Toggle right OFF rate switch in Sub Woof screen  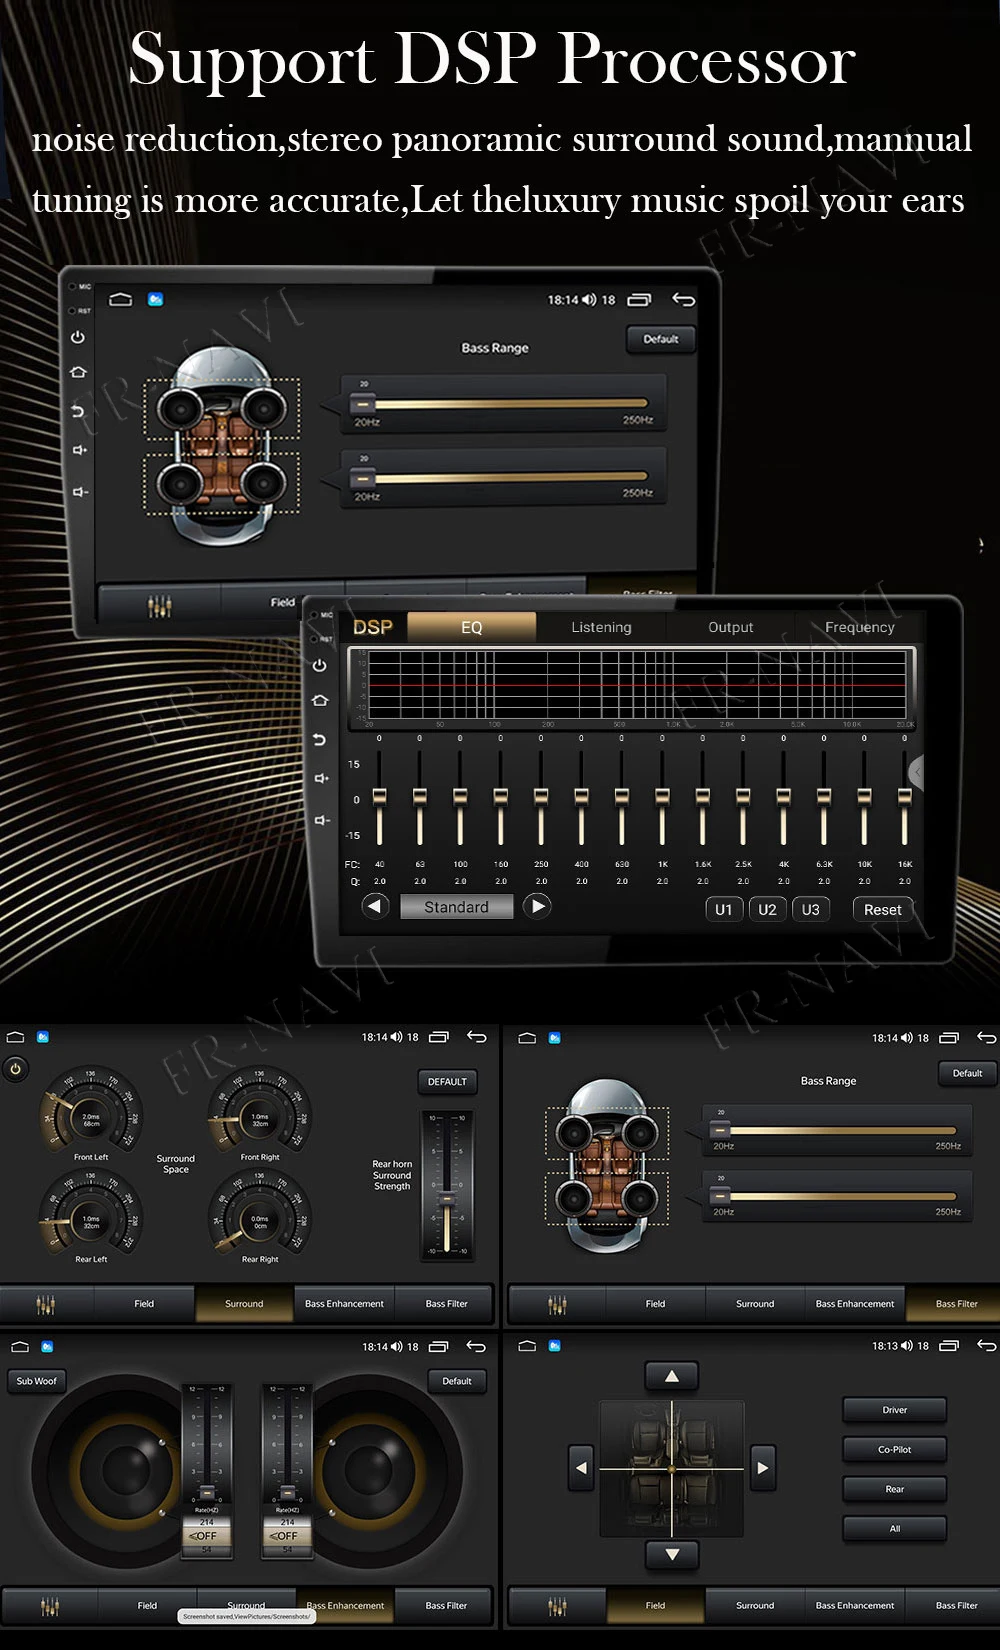coord(287,1535)
